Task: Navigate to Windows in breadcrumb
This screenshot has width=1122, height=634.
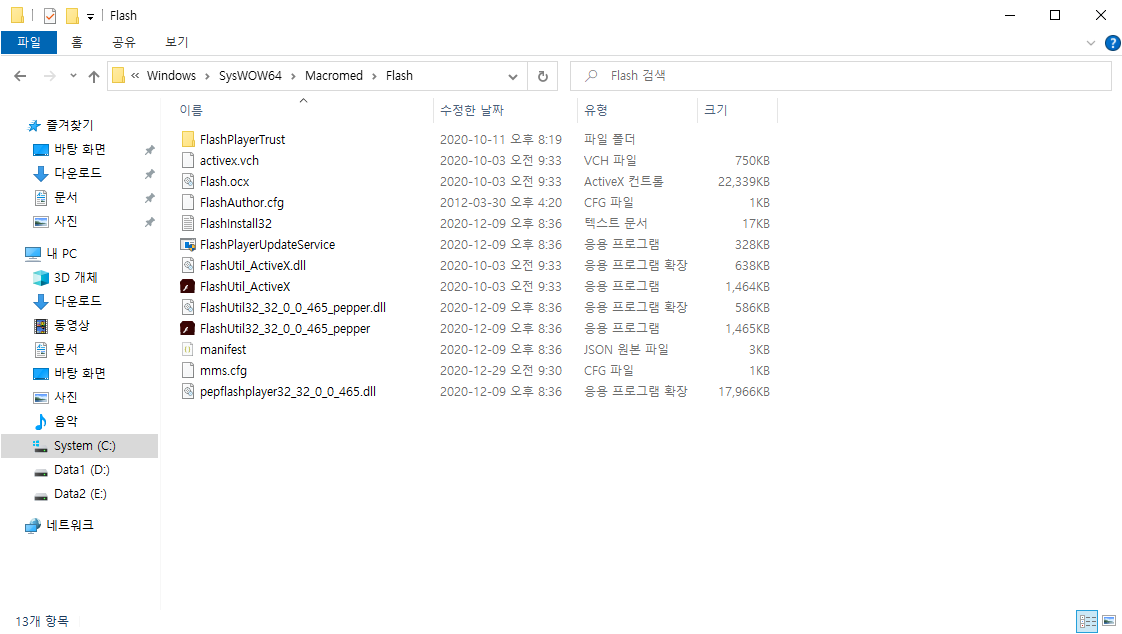Action: click(x=171, y=76)
